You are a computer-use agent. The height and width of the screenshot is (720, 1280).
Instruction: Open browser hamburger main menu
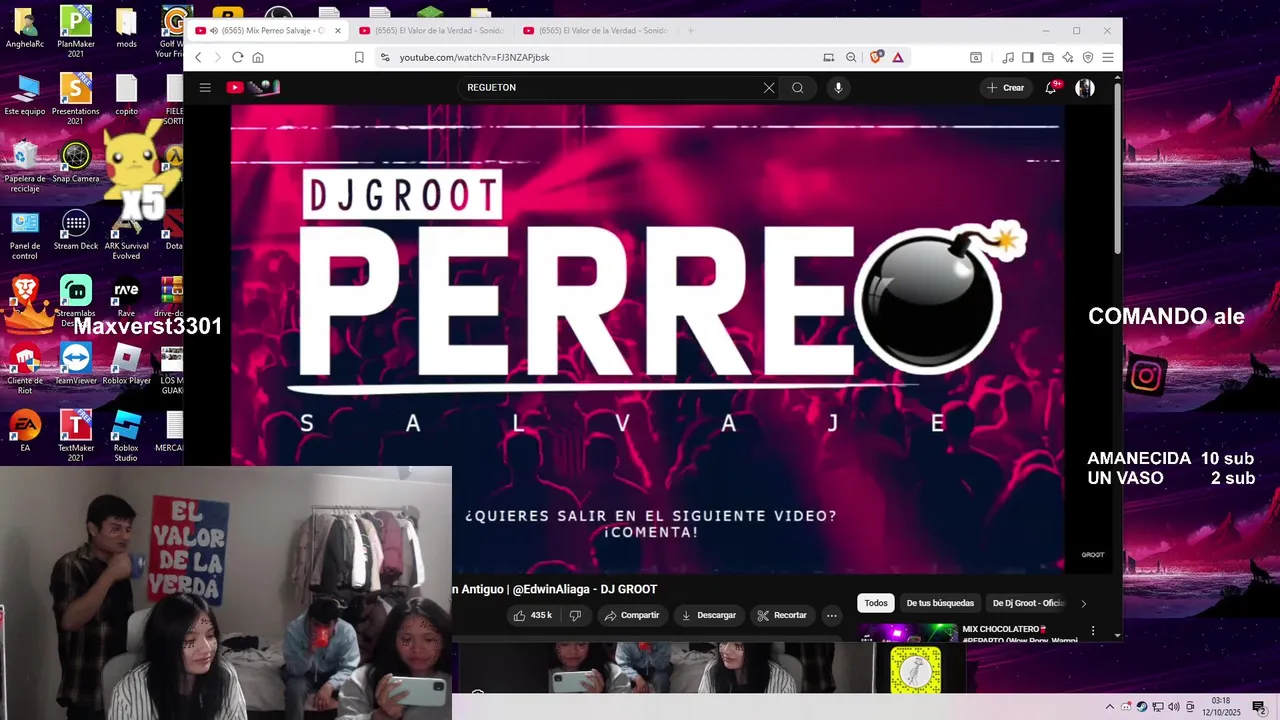click(x=1108, y=58)
